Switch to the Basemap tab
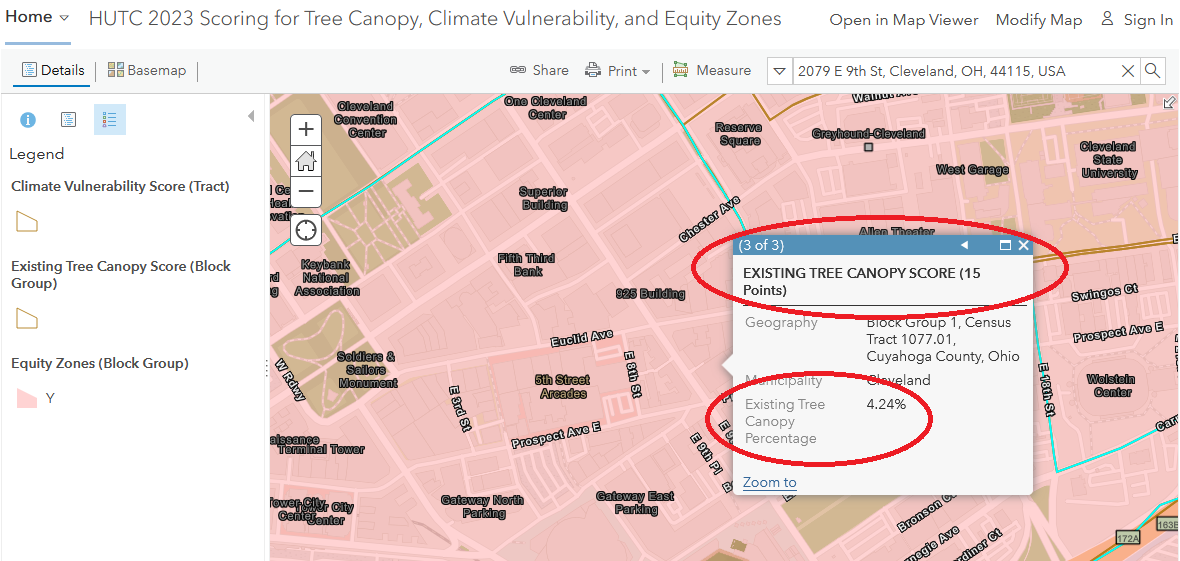Image resolution: width=1180 pixels, height=561 pixels. pos(147,70)
